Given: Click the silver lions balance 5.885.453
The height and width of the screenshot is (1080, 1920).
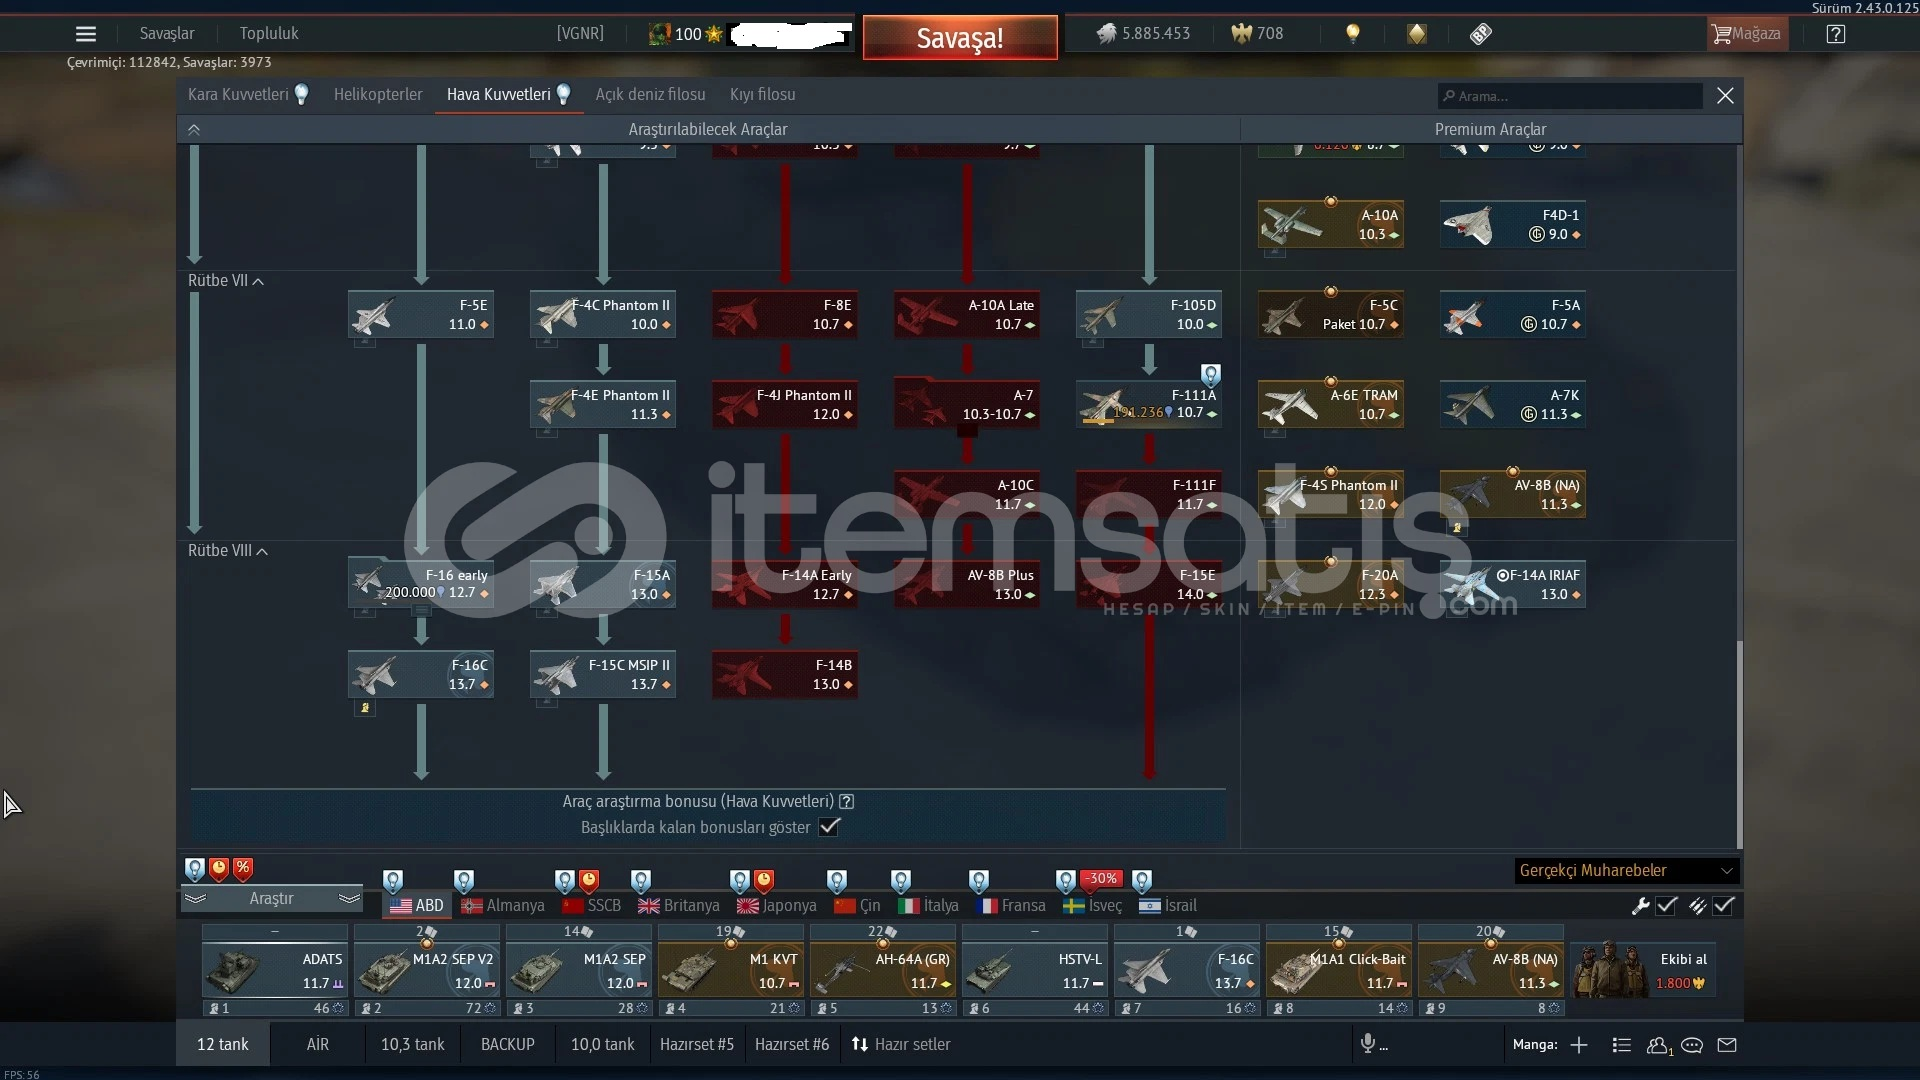Looking at the screenshot, I should 1143,33.
